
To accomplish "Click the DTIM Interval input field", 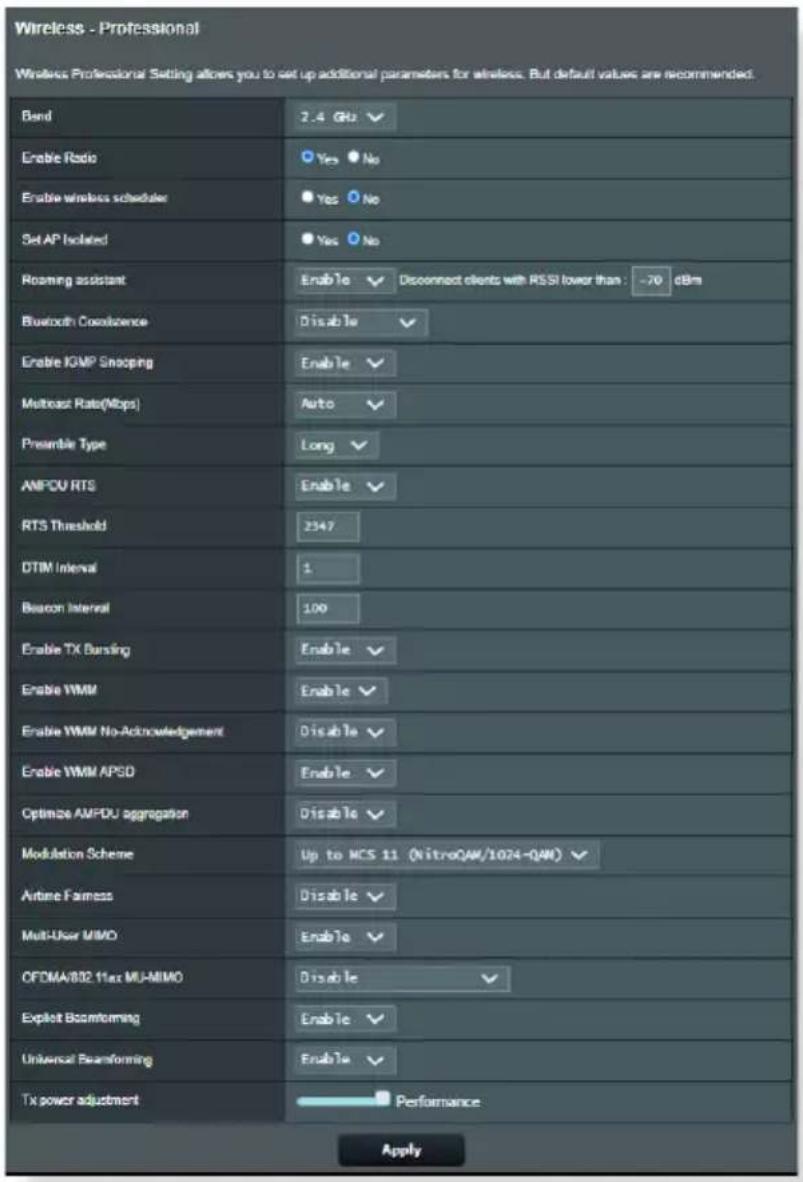I will click(327, 568).
